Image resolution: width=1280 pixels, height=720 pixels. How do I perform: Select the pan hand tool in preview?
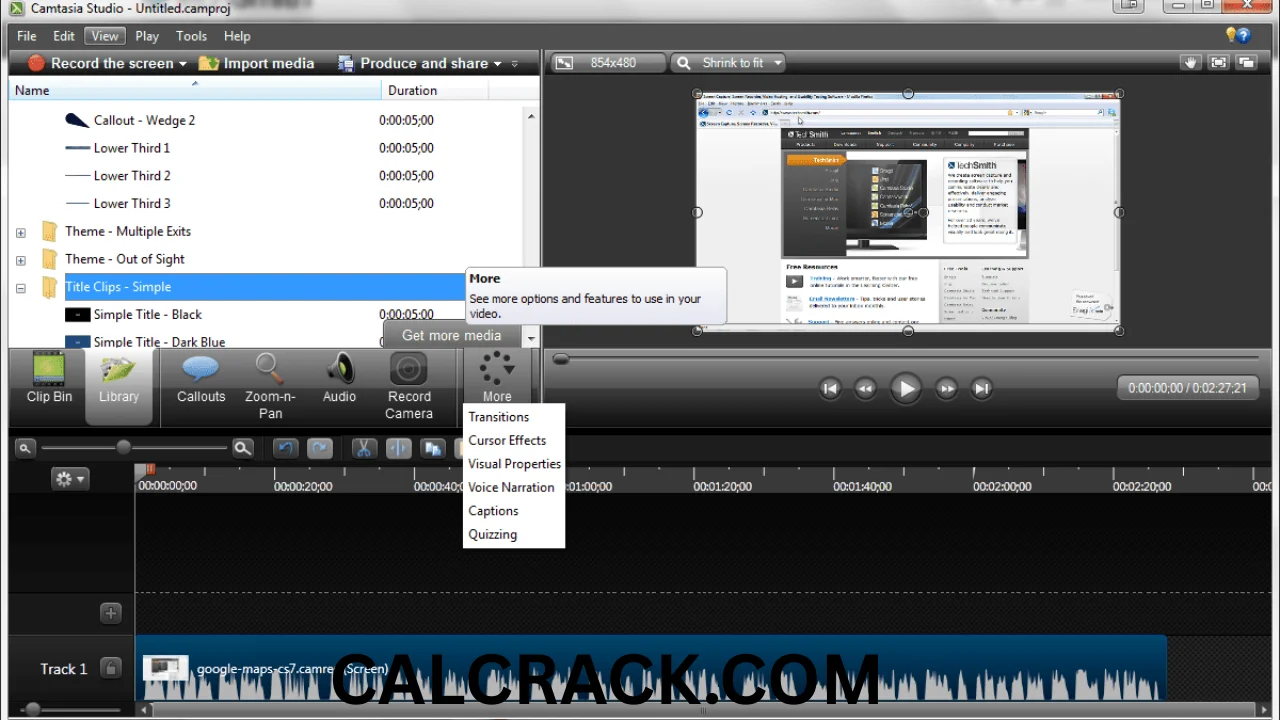click(1190, 62)
